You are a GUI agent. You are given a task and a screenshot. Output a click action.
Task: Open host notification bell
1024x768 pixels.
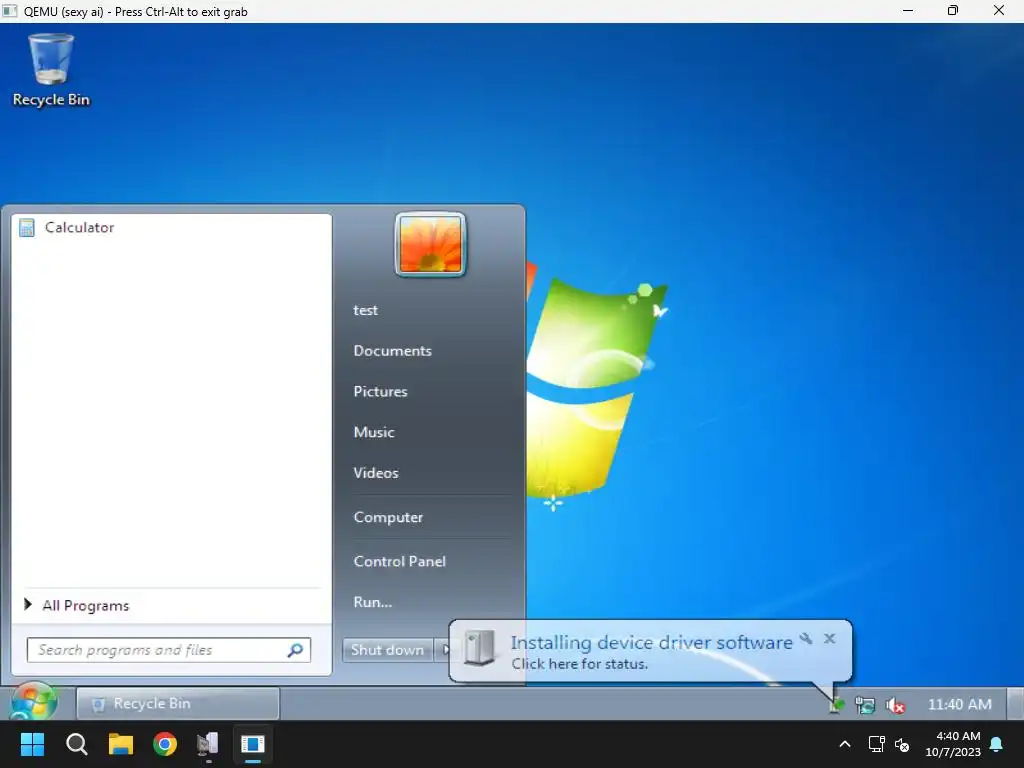coord(997,744)
